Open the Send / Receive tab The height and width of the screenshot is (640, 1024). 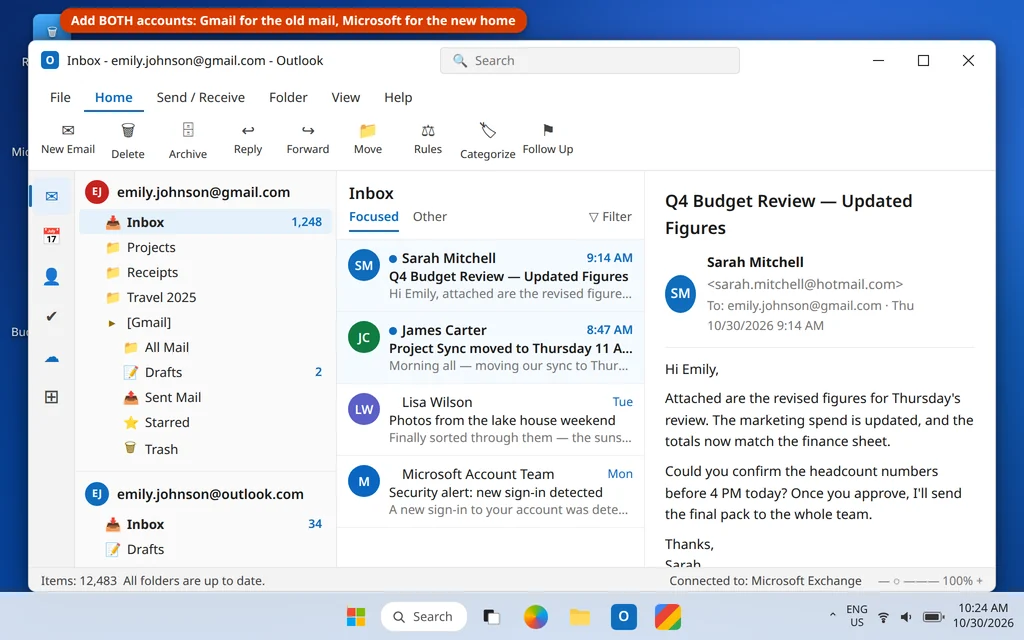[x=200, y=97]
